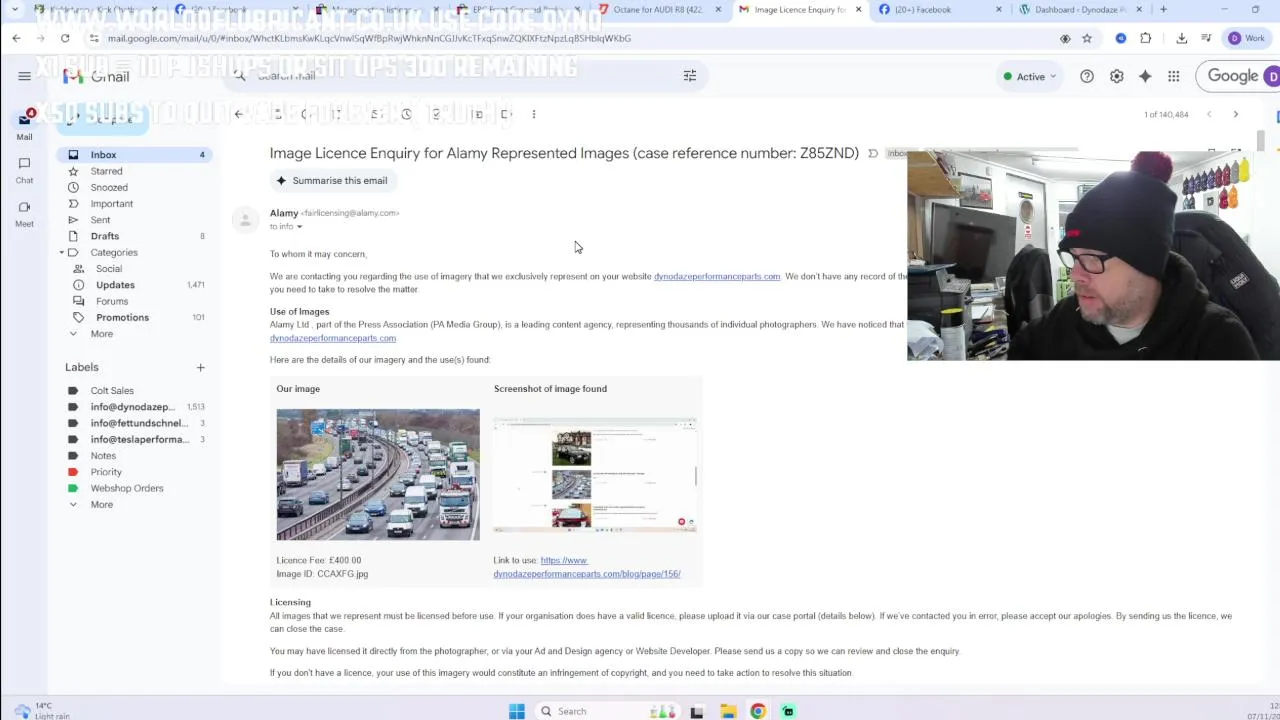The image size is (1280, 720).
Task: Open dynodazeperformanceparts.com link under Use of Images
Action: pyautogui.click(x=333, y=338)
